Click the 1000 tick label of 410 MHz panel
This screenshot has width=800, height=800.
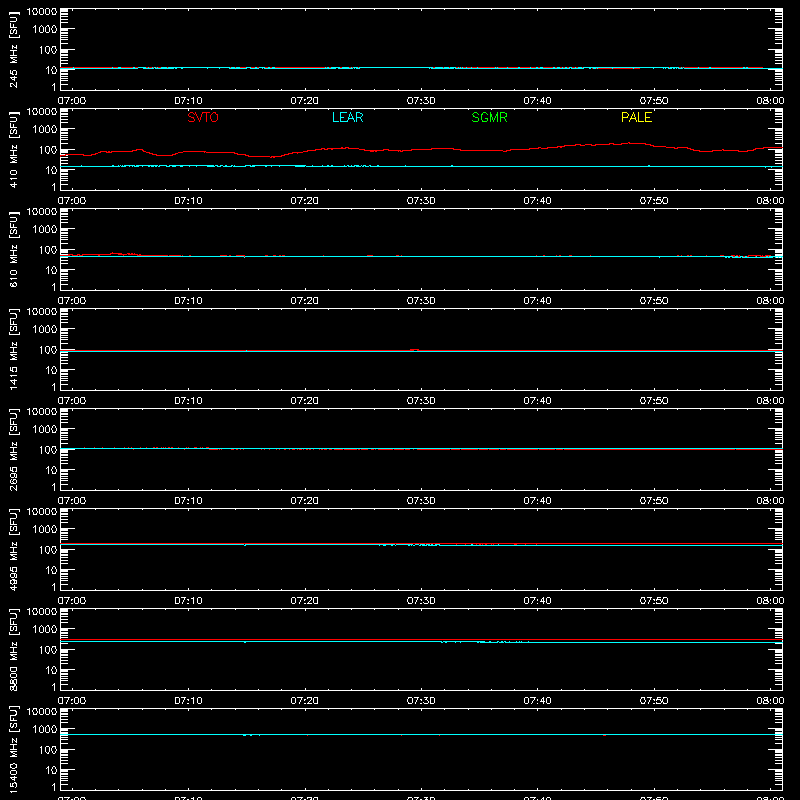(45, 130)
